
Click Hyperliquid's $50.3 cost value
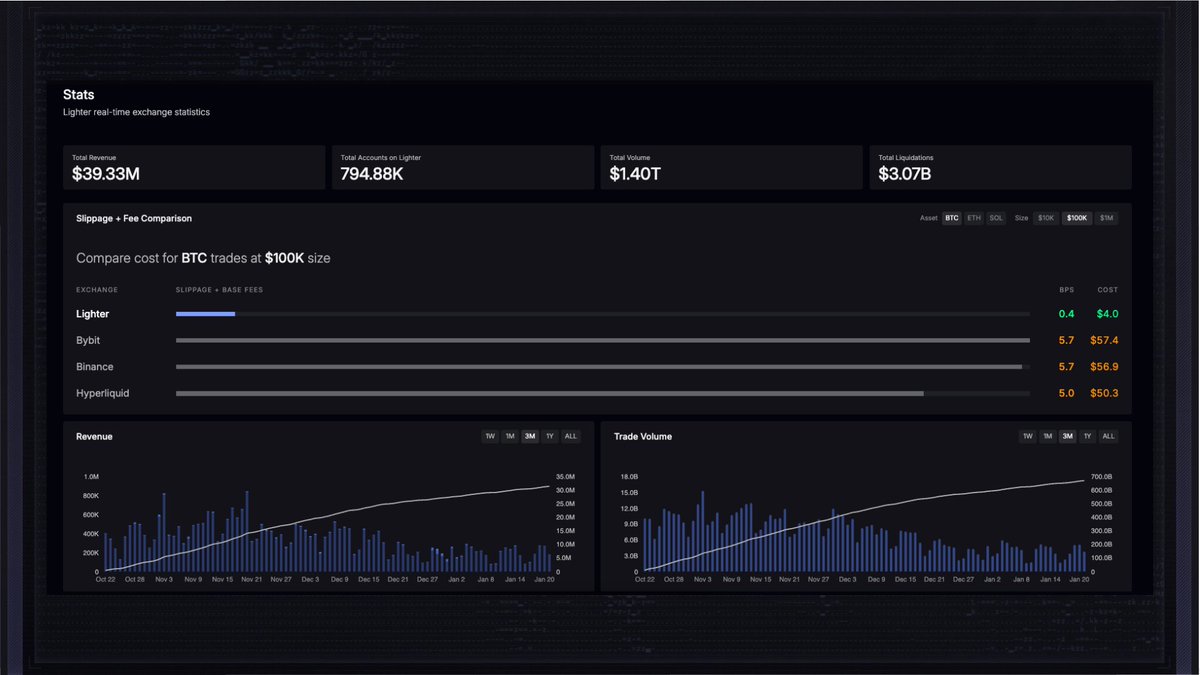pos(1104,393)
